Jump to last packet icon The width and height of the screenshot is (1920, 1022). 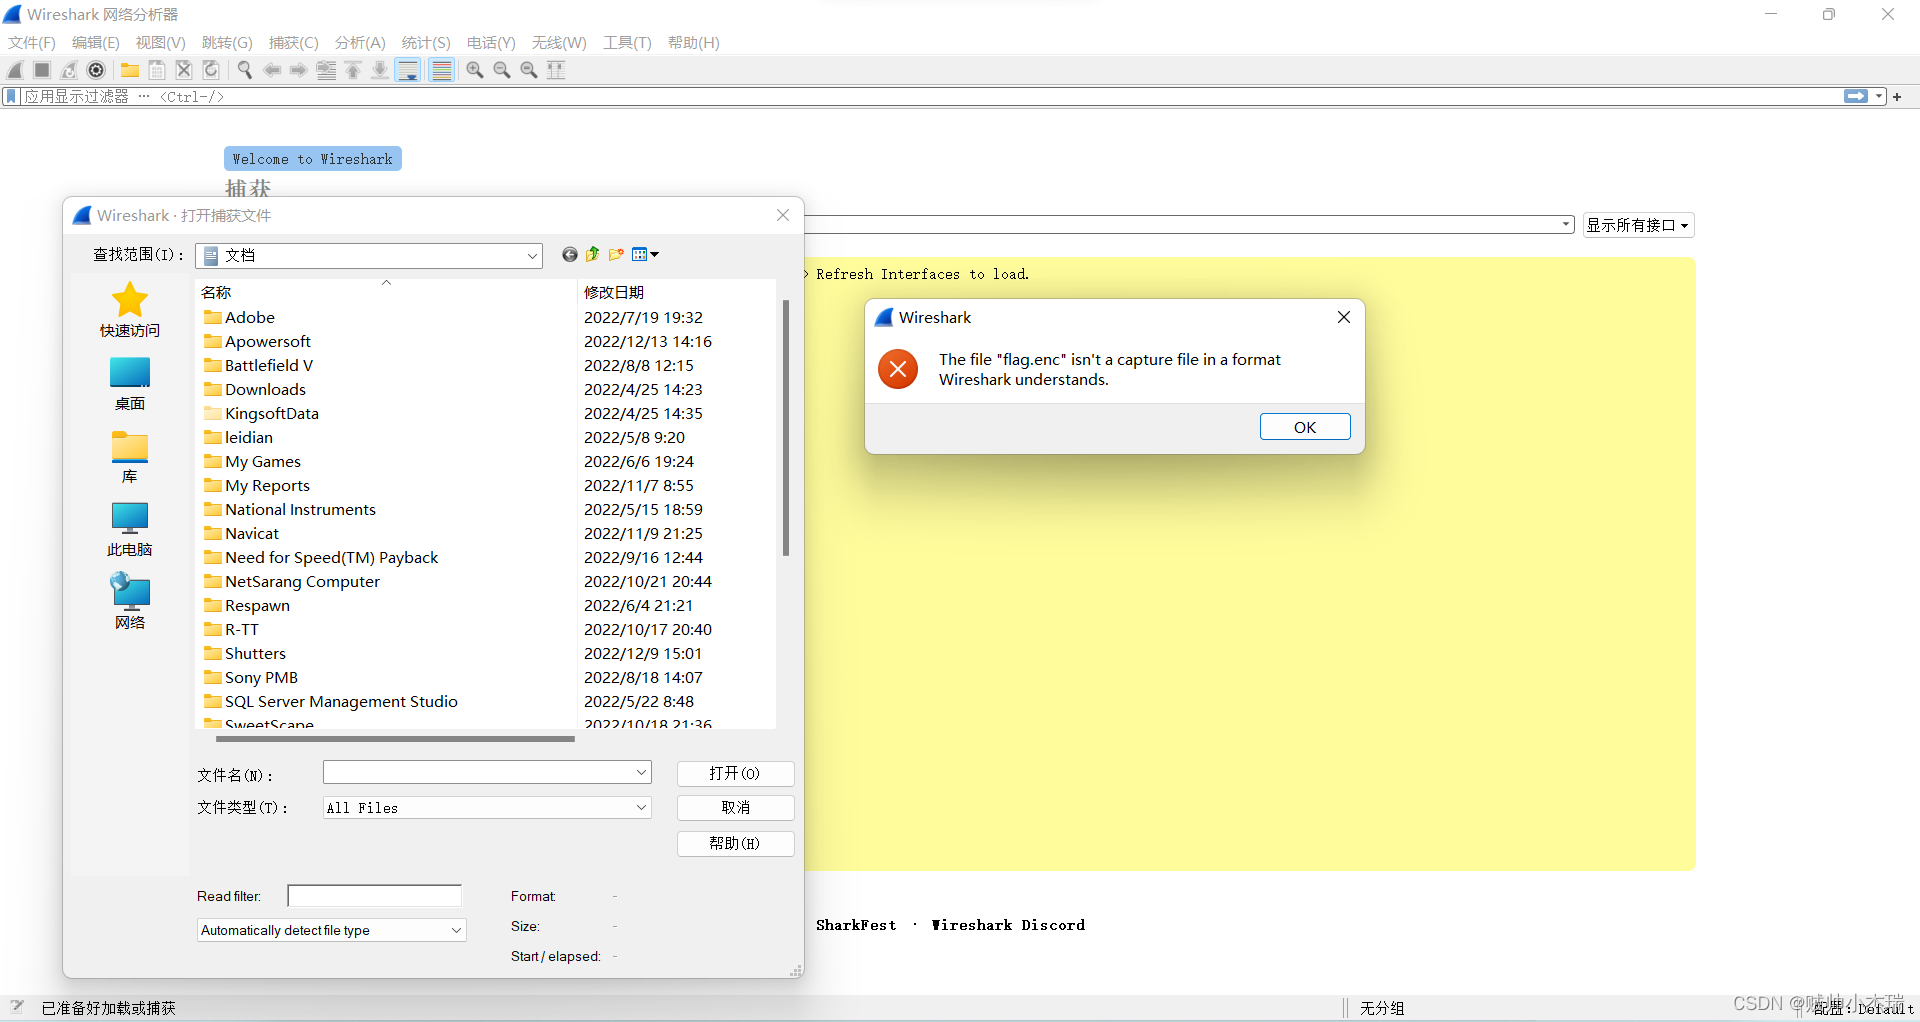[x=380, y=70]
